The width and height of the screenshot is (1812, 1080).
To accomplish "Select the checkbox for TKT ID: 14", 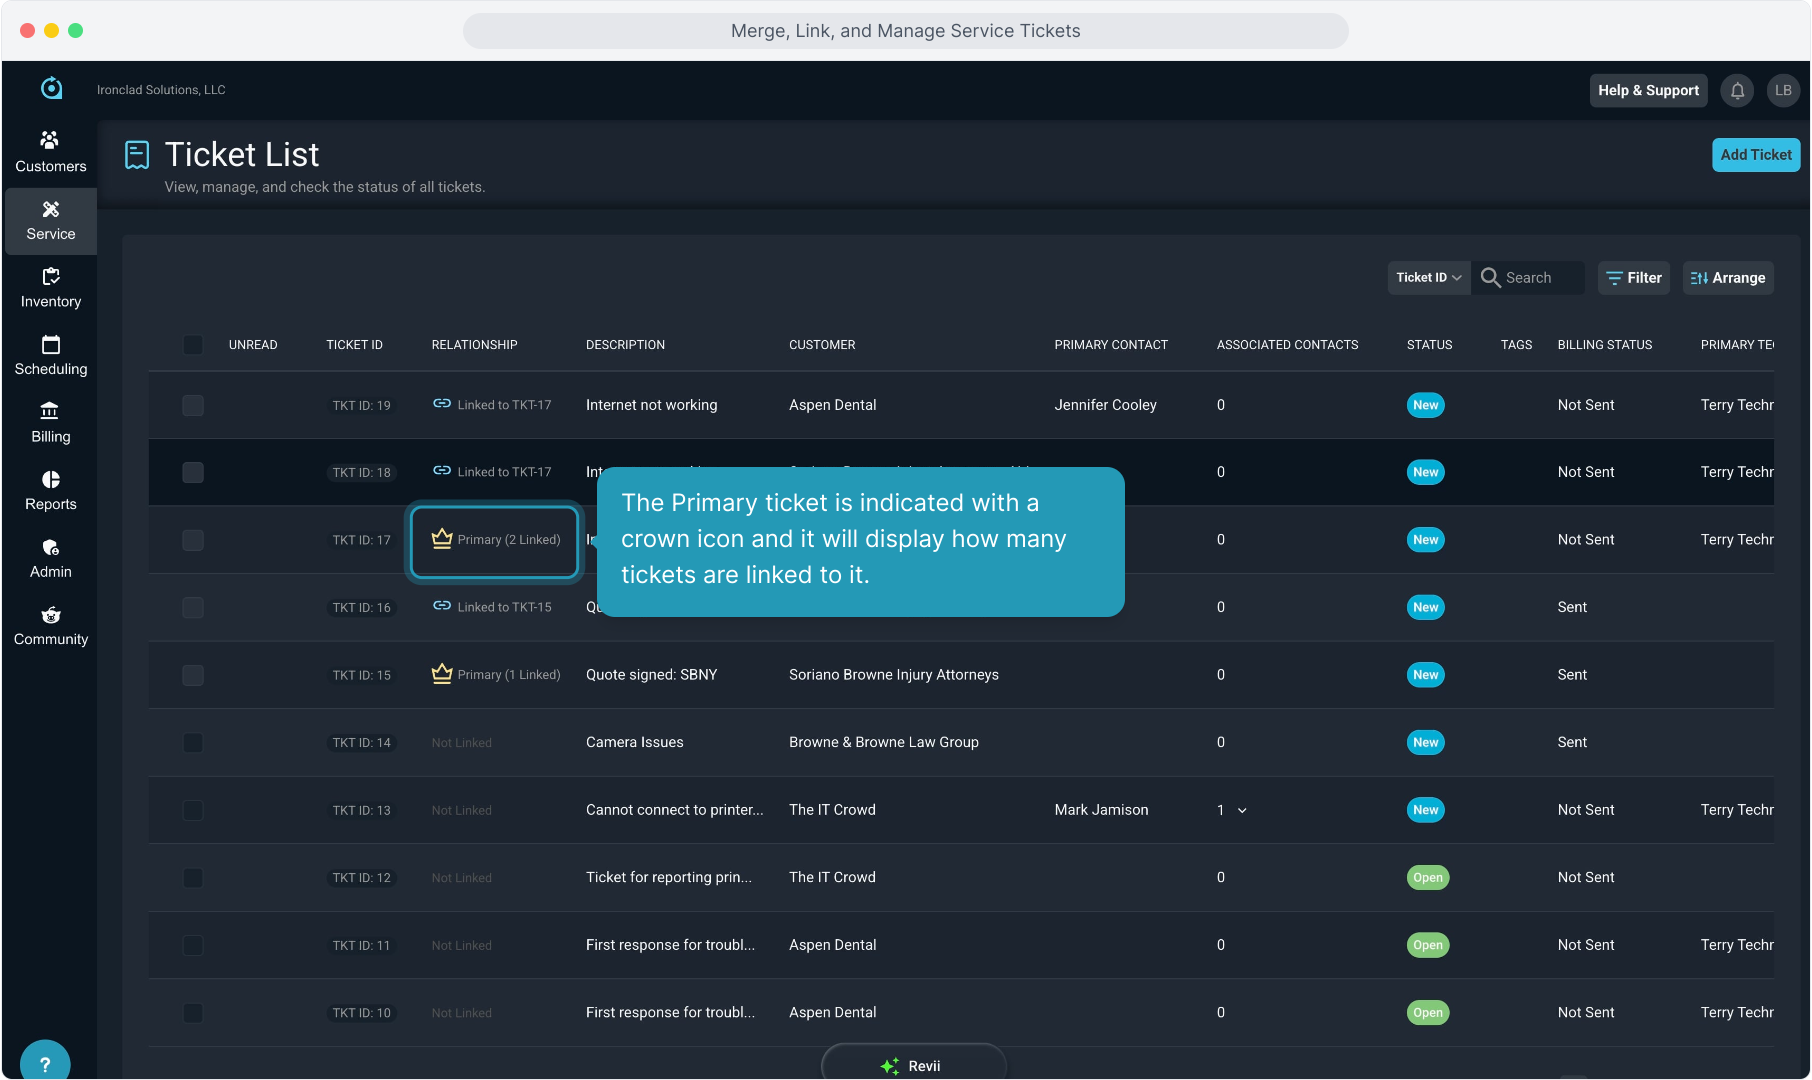I will click(193, 743).
